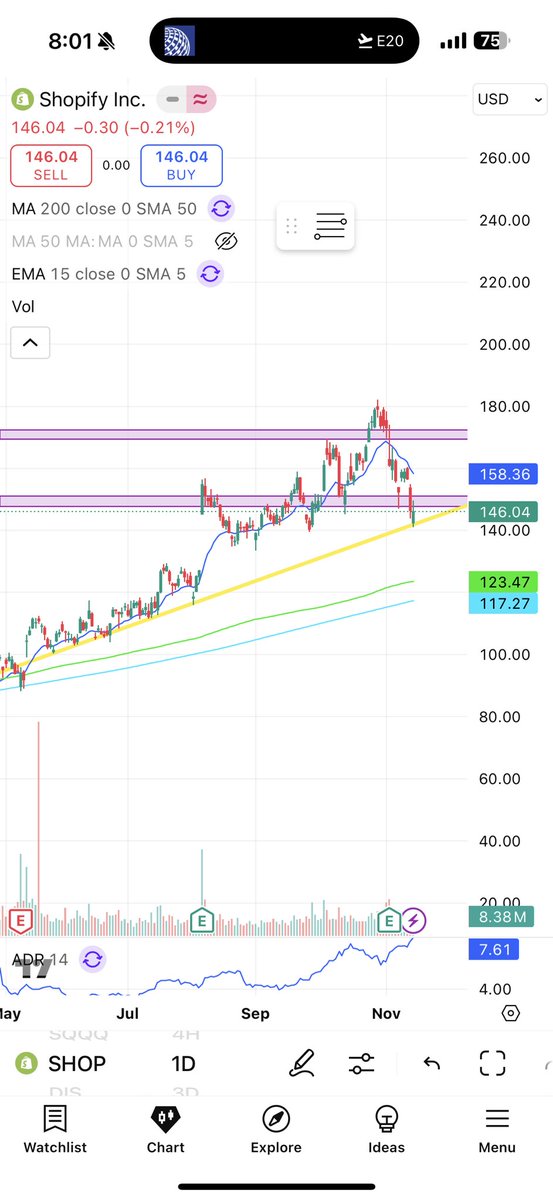This screenshot has height=1200, width=553.
Task: Tap the 146.04 current price label
Action: (503, 511)
